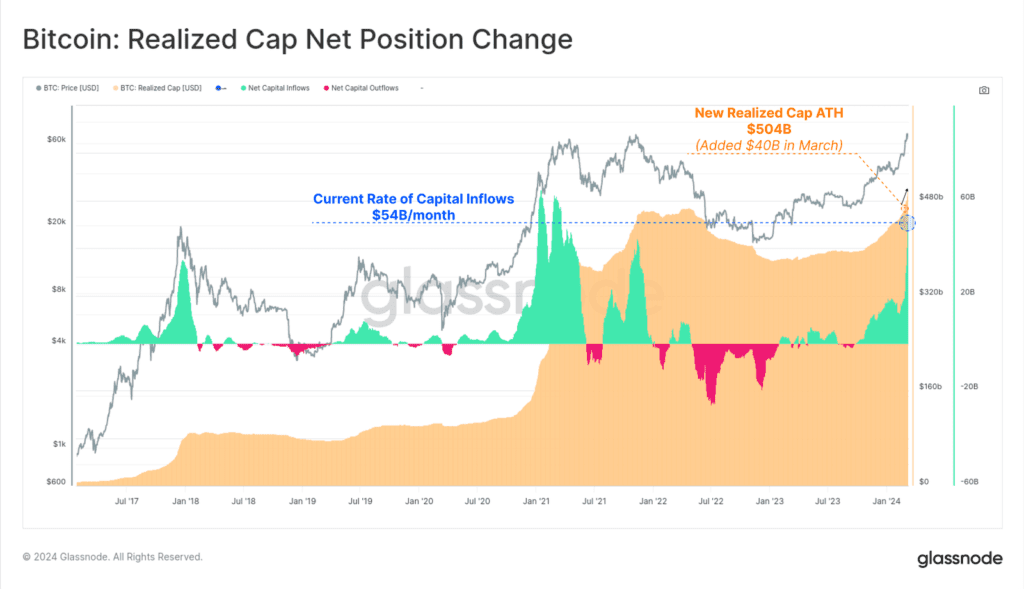
Task: Click the $60k price axis label
Action: click(x=56, y=139)
